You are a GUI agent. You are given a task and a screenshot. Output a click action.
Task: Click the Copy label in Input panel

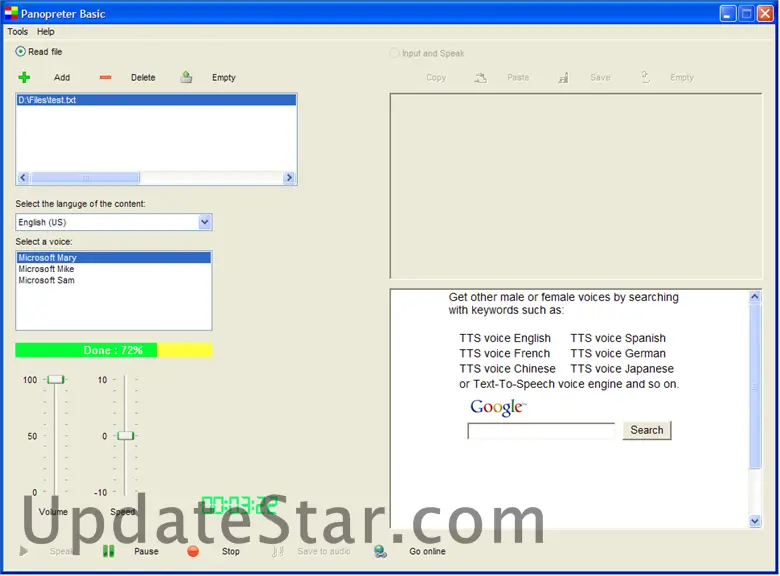tap(436, 78)
